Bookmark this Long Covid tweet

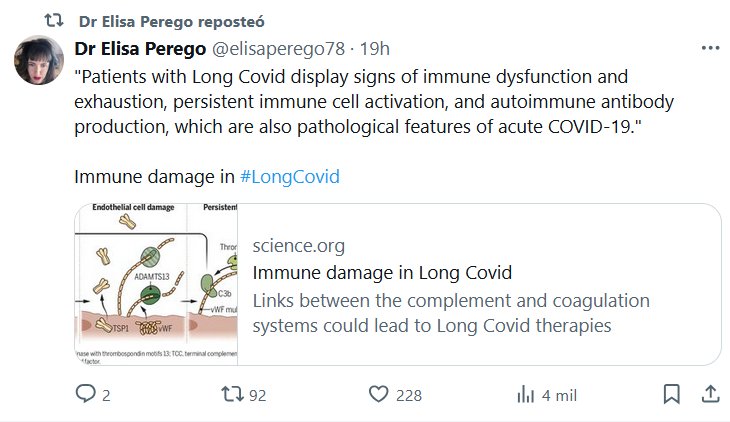coord(672,394)
